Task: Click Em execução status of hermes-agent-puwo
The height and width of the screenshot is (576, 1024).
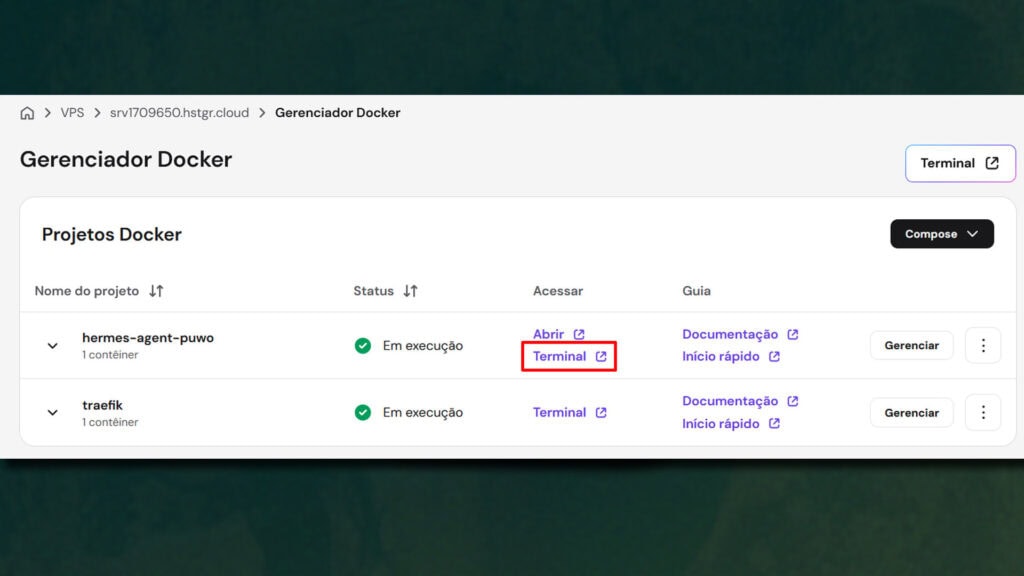Action: click(423, 345)
